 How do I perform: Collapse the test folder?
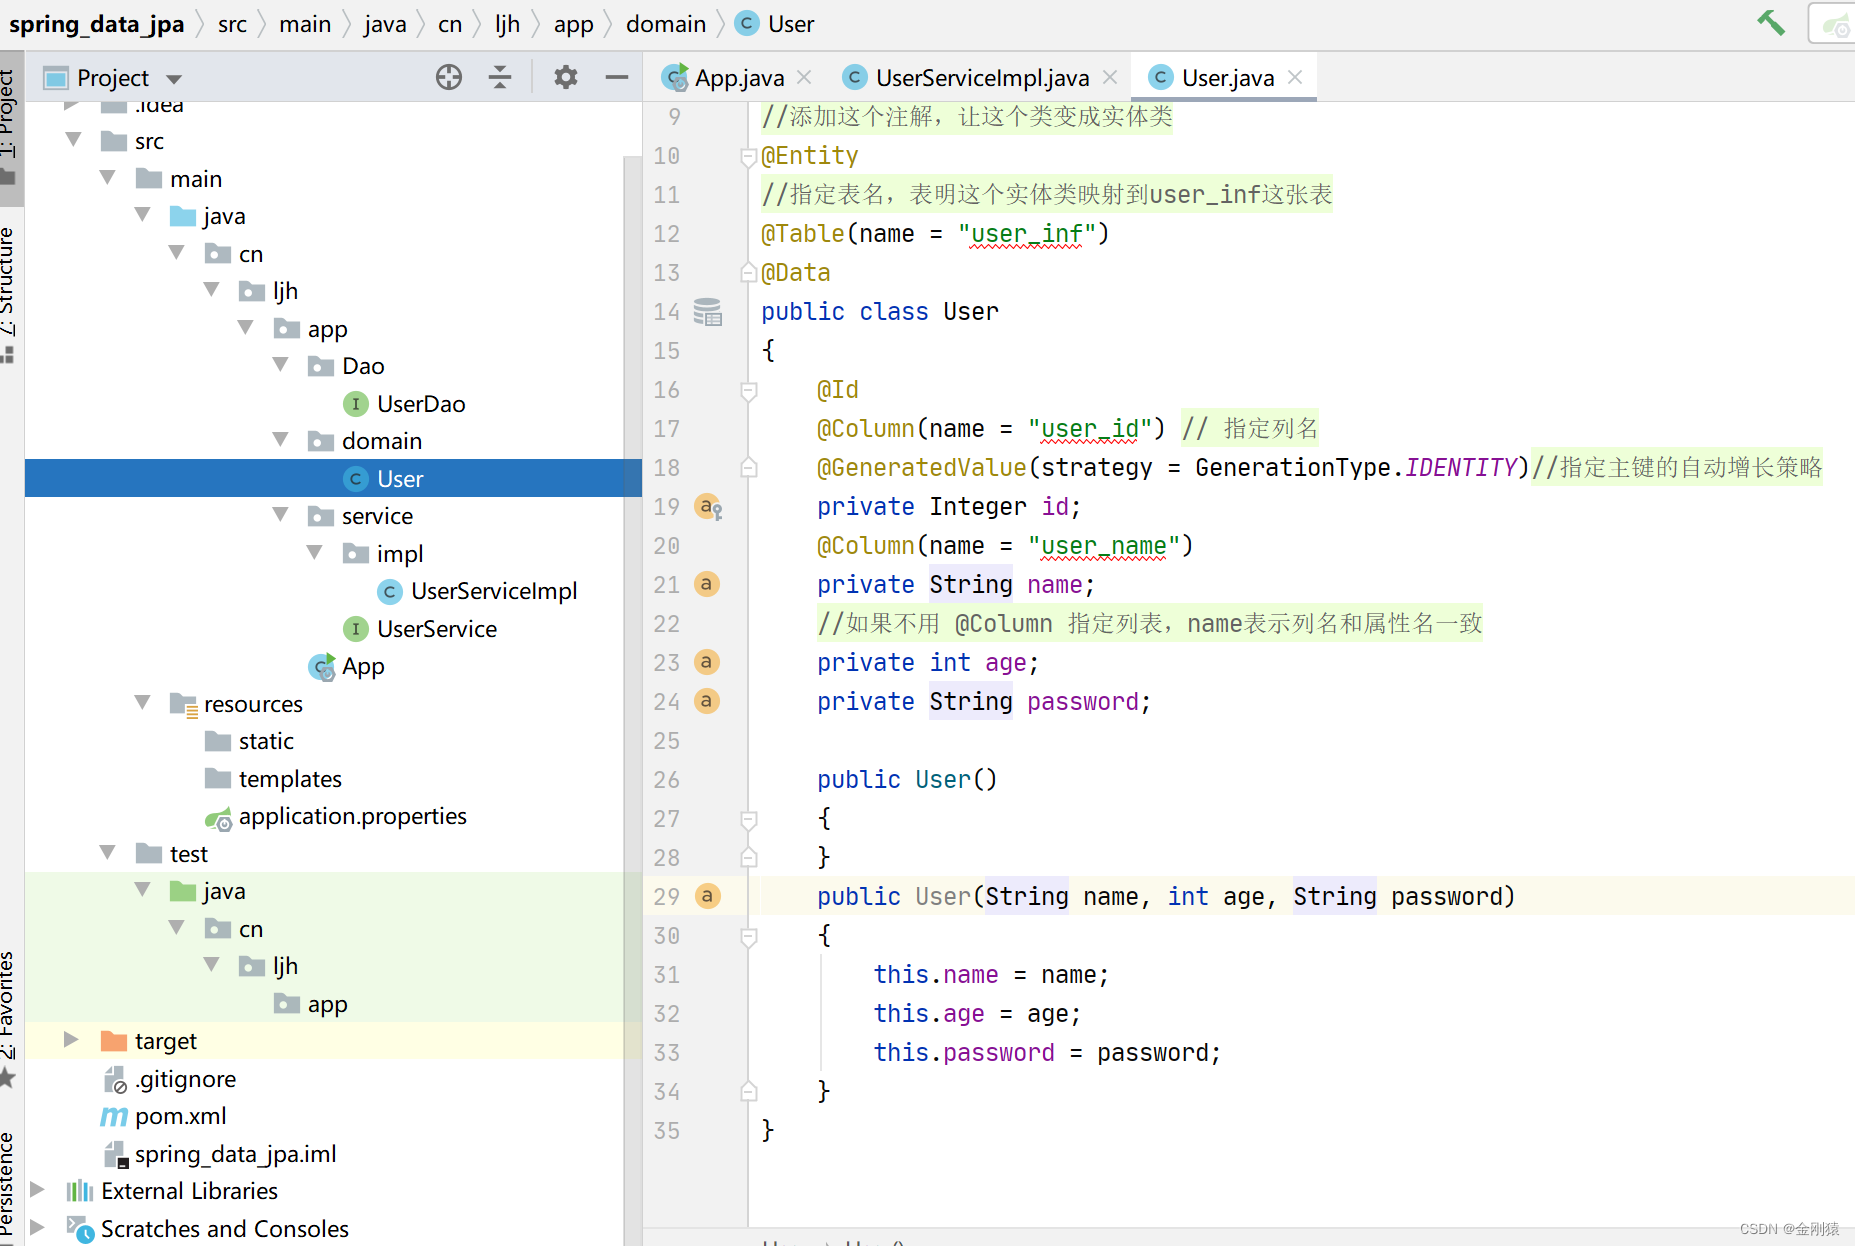click(108, 853)
